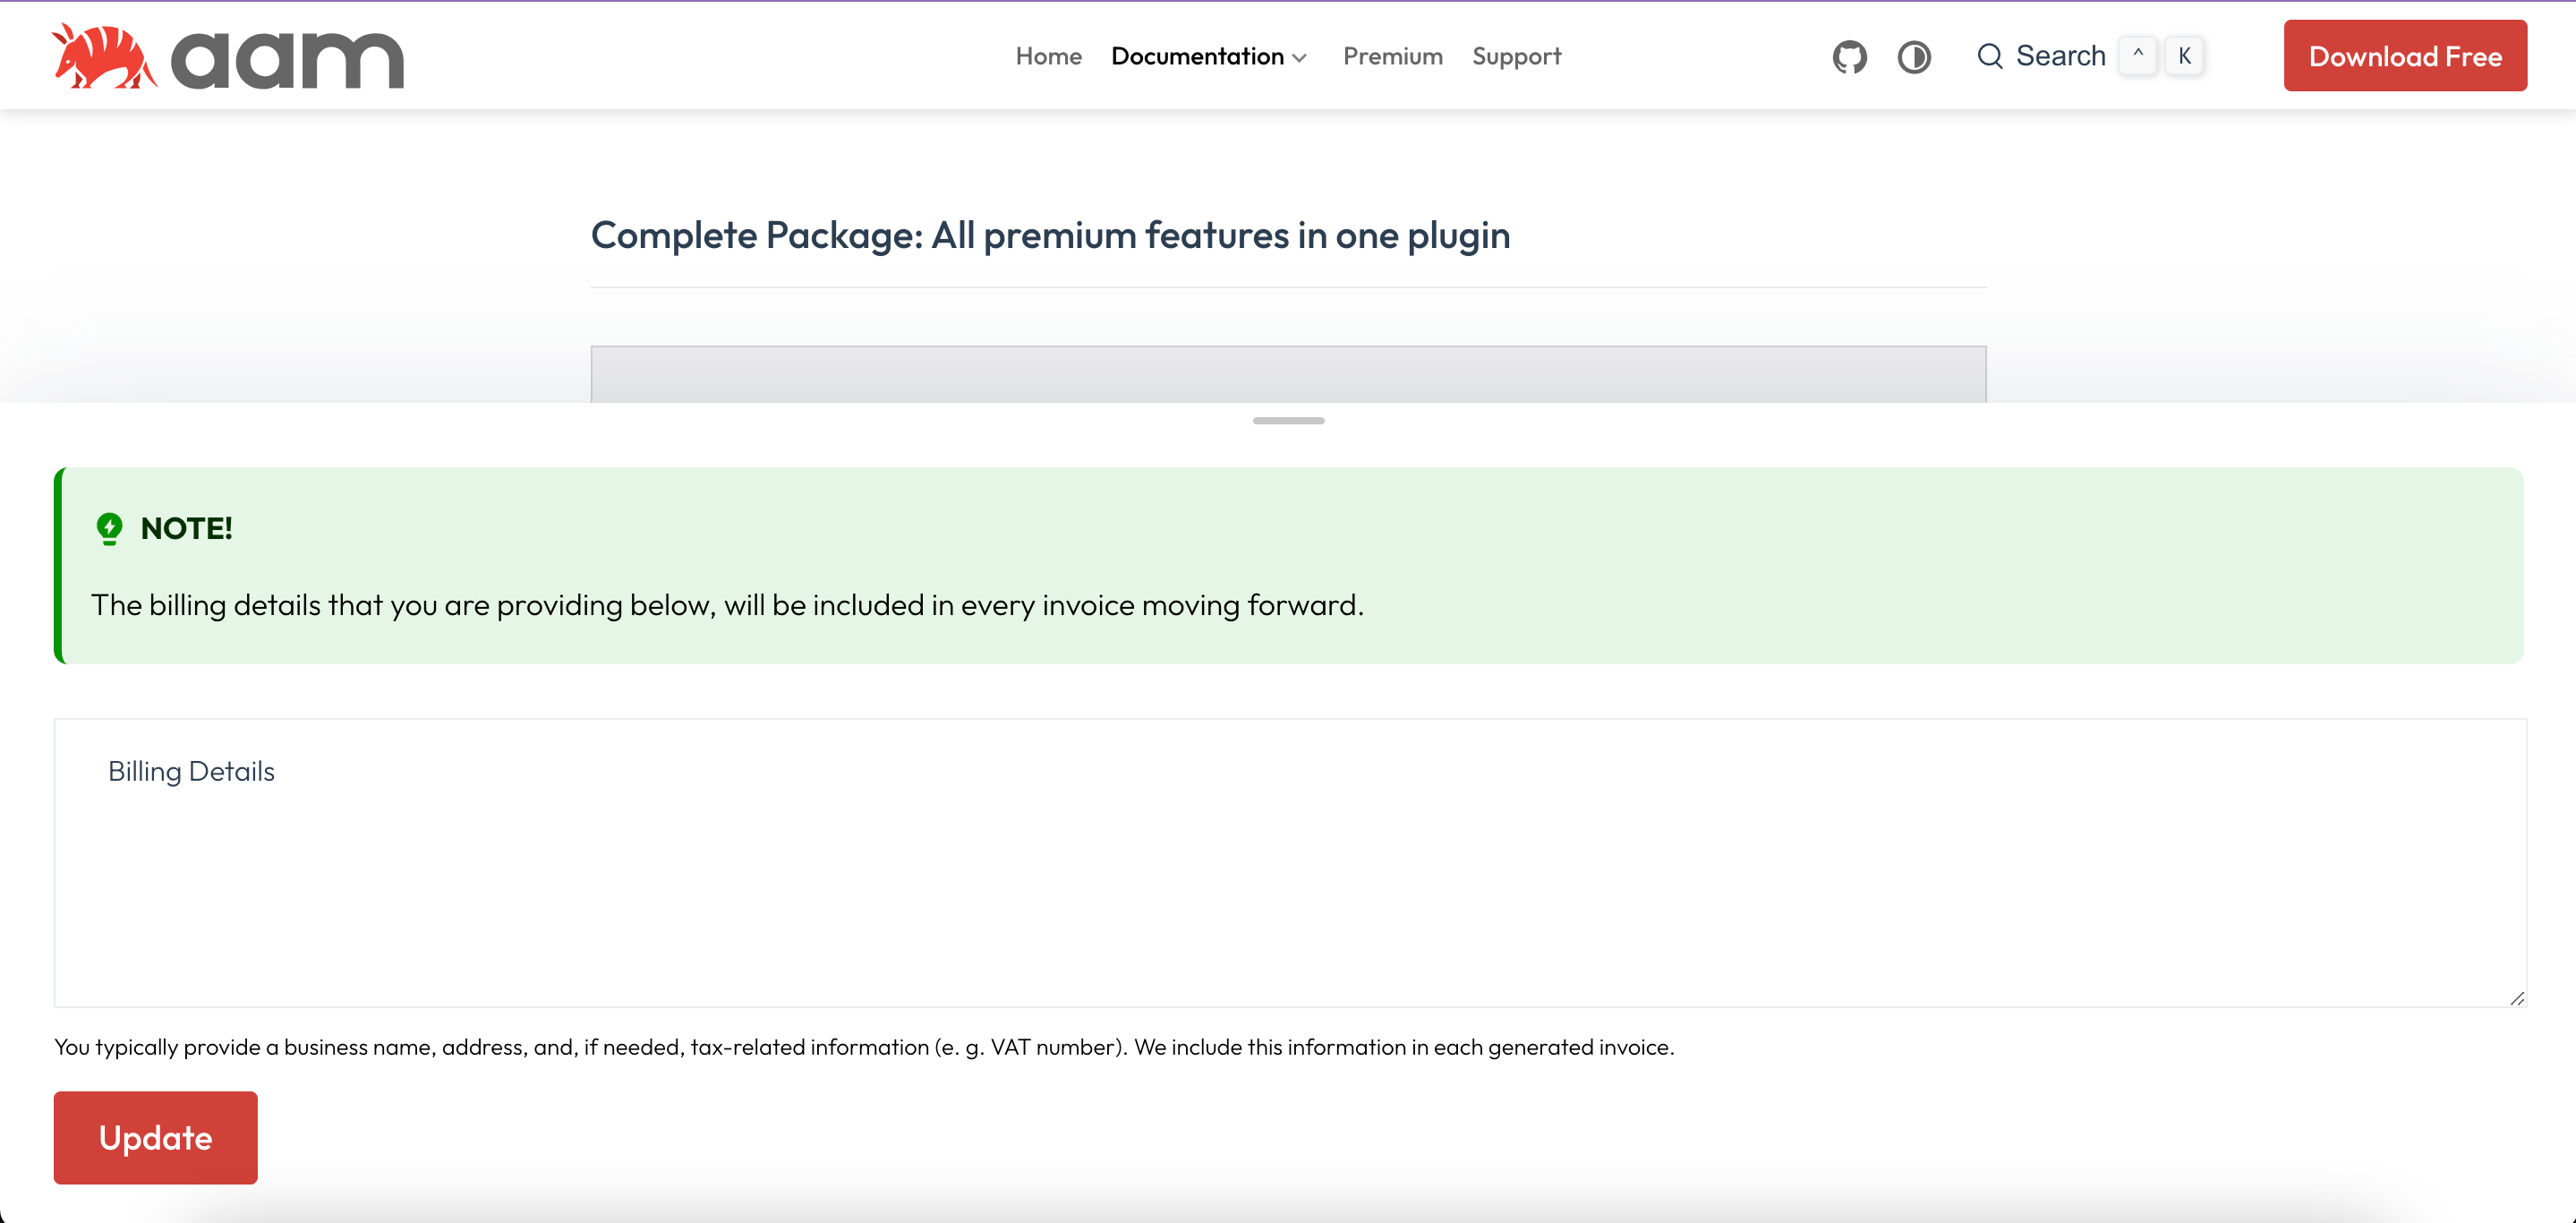Grab the textarea resize corner handle

click(2516, 998)
